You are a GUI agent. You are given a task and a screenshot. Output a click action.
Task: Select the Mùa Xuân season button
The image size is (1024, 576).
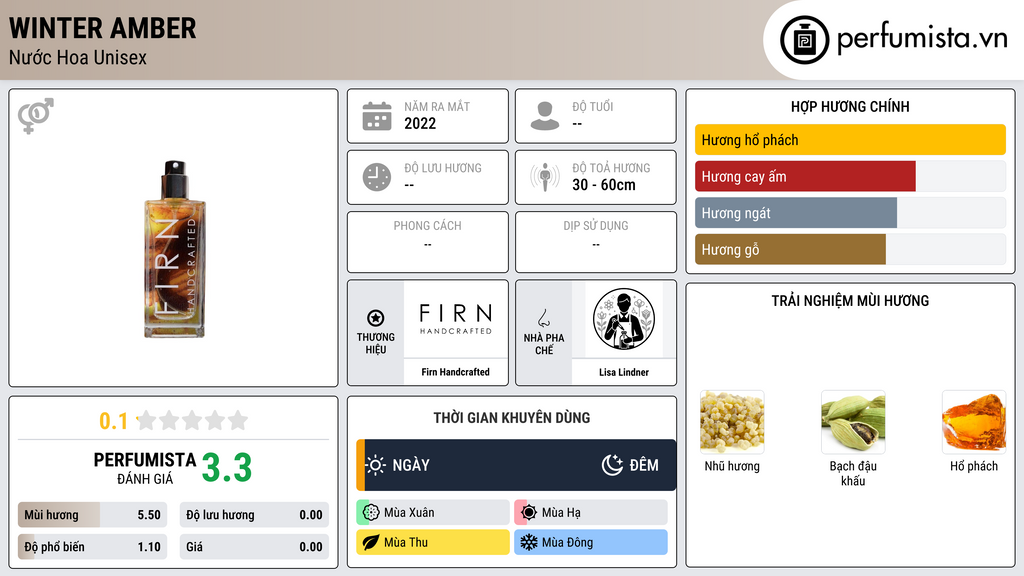point(433,513)
